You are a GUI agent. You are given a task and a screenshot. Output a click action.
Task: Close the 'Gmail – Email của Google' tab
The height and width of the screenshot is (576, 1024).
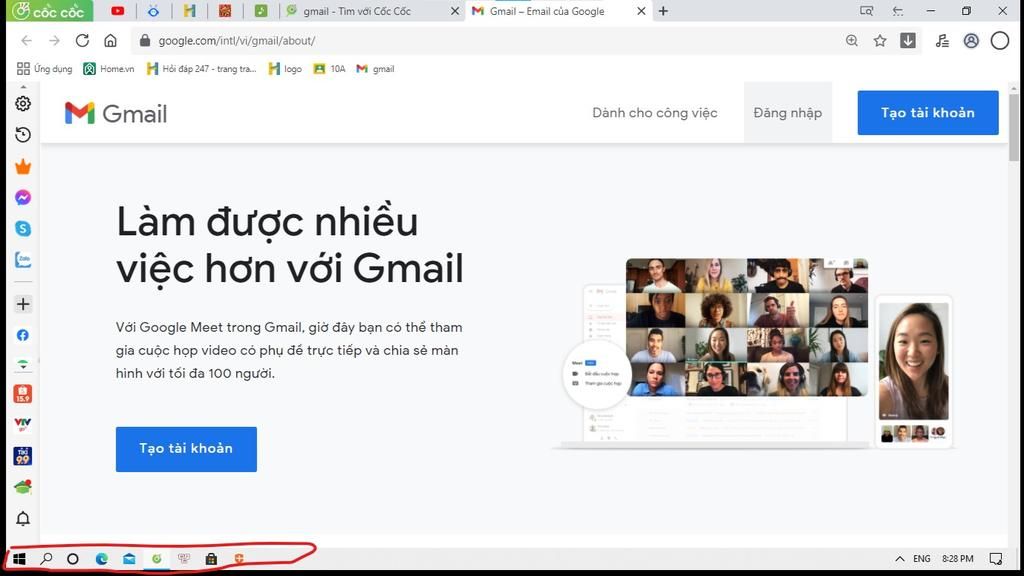click(x=641, y=11)
